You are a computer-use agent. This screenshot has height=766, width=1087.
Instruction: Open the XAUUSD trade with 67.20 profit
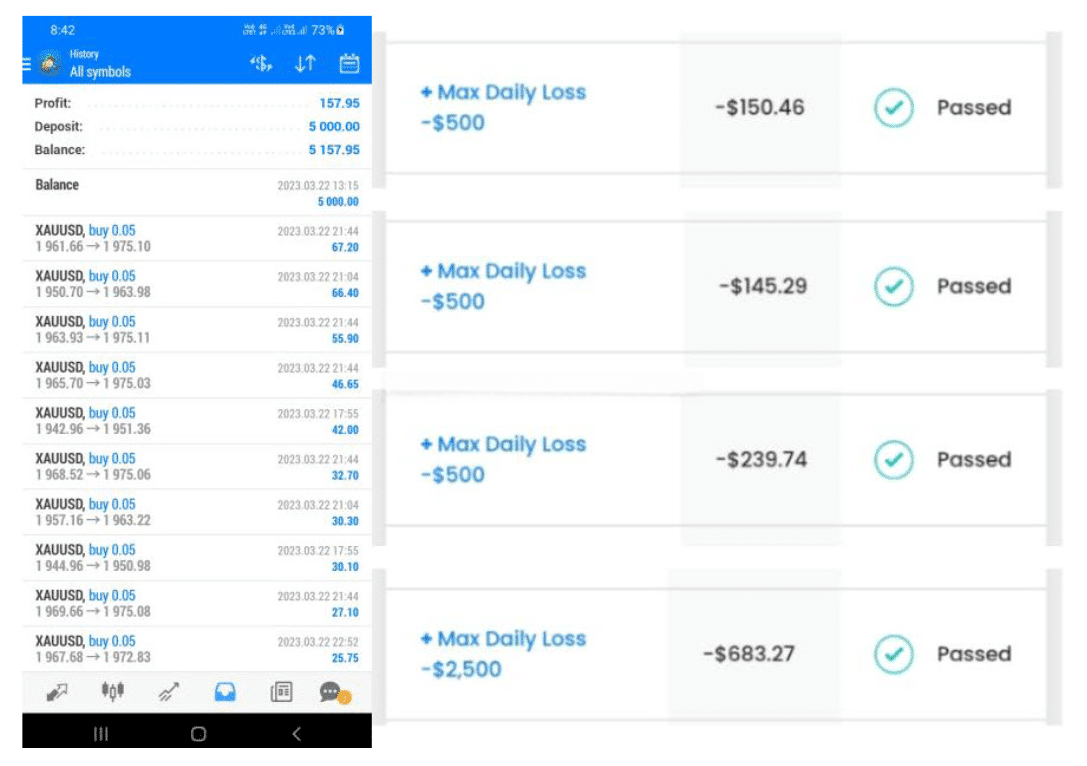[x=196, y=238]
